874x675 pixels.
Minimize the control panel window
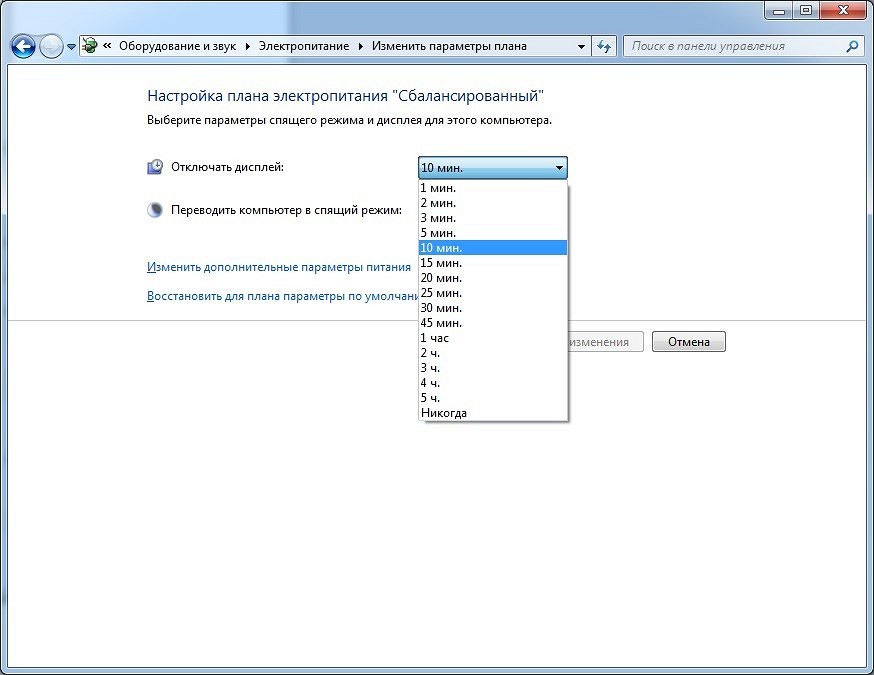click(779, 11)
